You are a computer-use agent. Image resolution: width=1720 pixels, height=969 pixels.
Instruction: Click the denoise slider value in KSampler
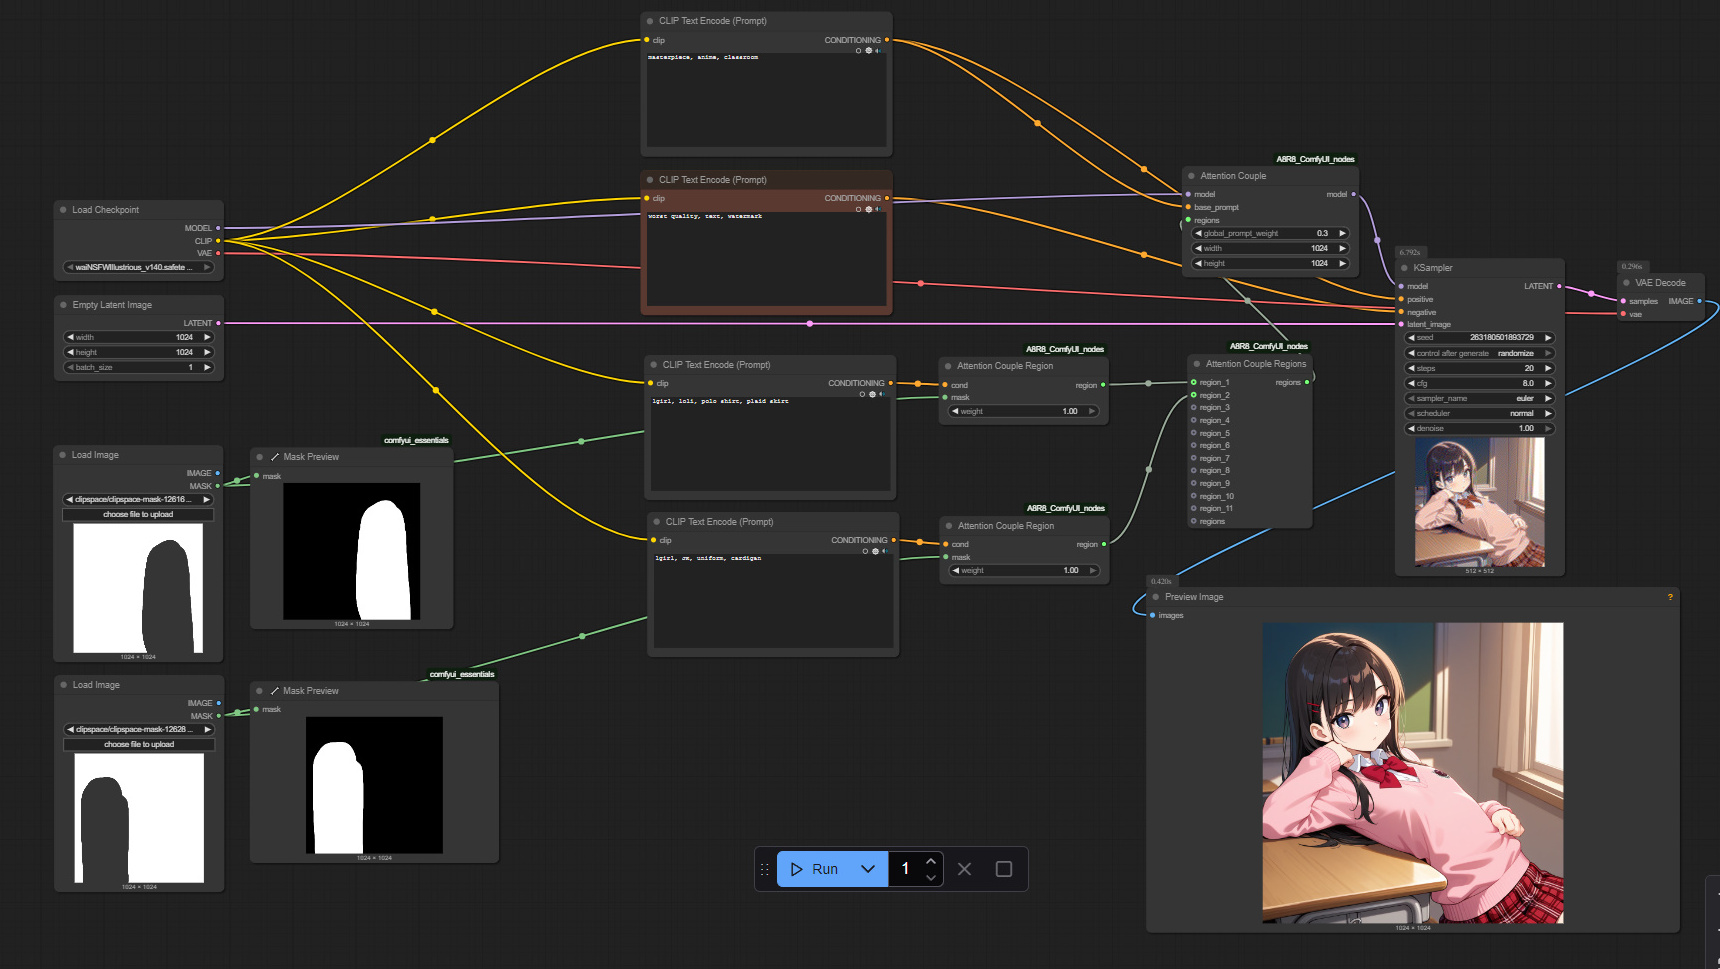pyautogui.click(x=1480, y=428)
